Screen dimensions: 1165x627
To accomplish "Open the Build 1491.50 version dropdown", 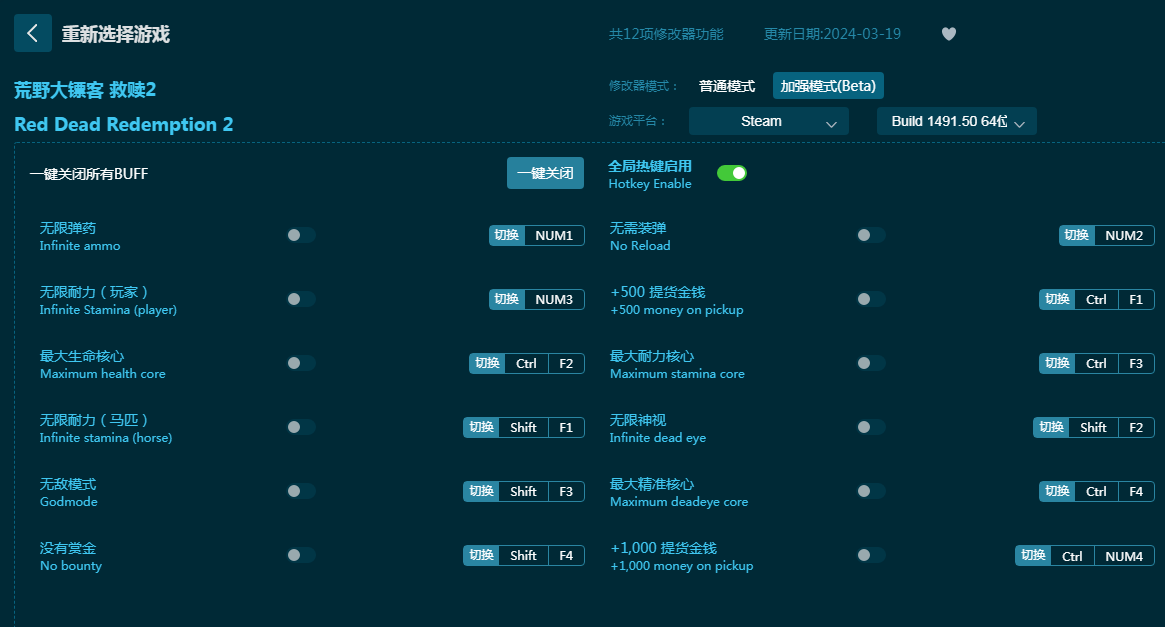I will pyautogui.click(x=957, y=121).
